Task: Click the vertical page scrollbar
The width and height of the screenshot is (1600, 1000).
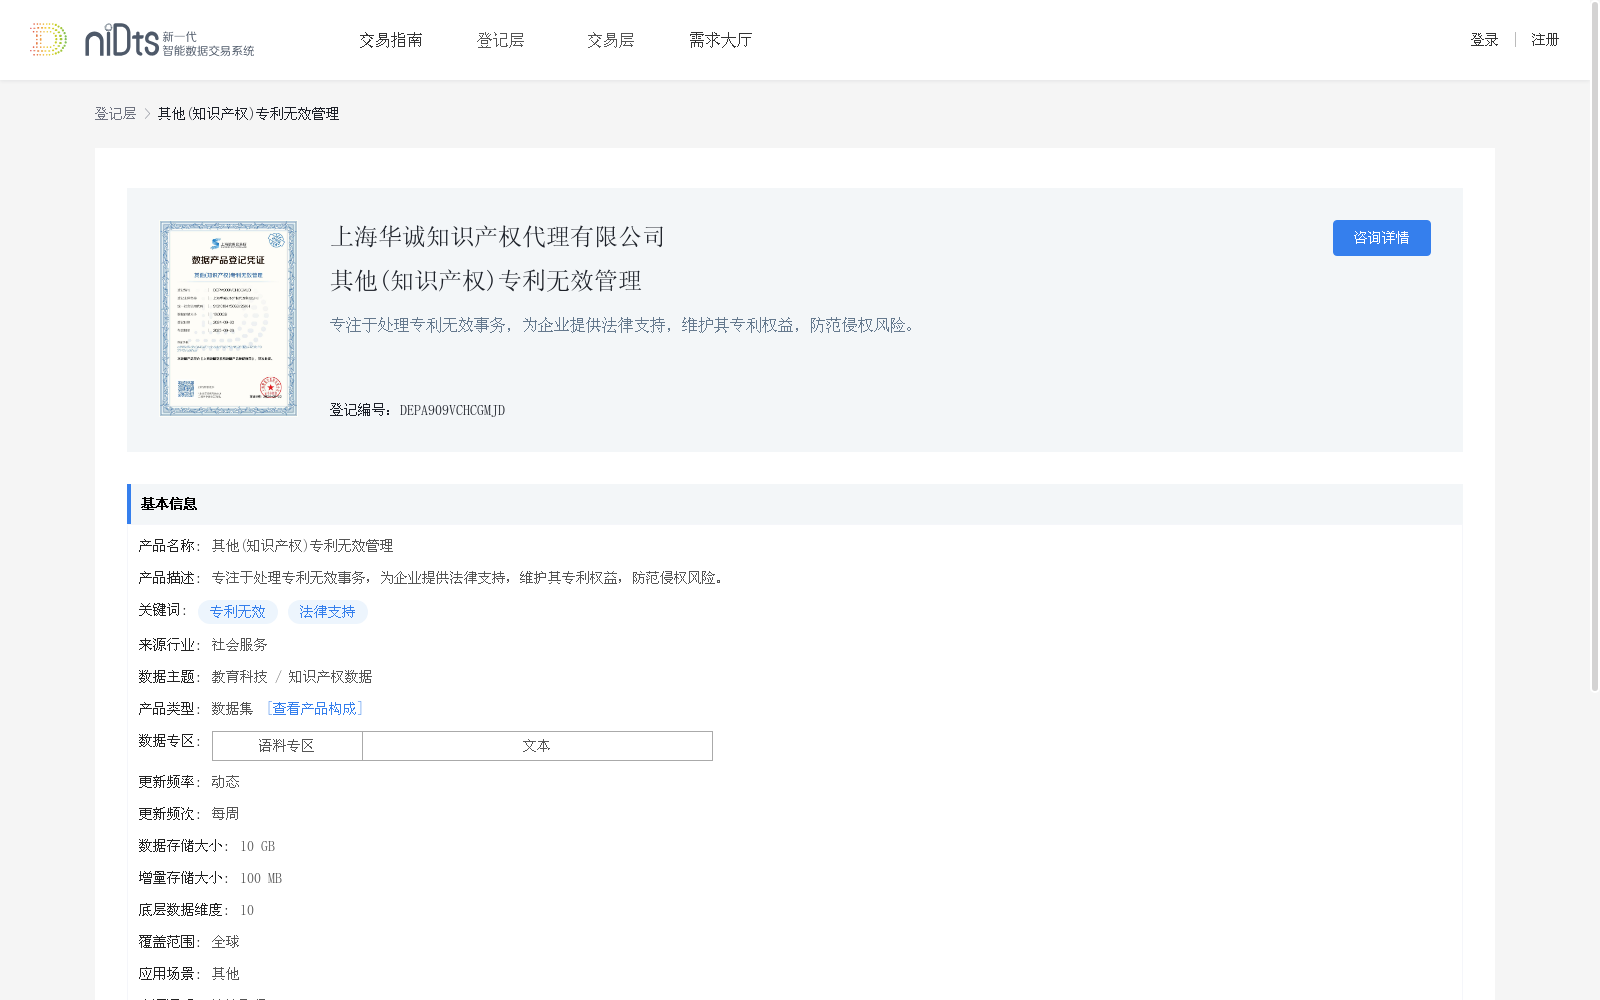Action: (1594, 348)
